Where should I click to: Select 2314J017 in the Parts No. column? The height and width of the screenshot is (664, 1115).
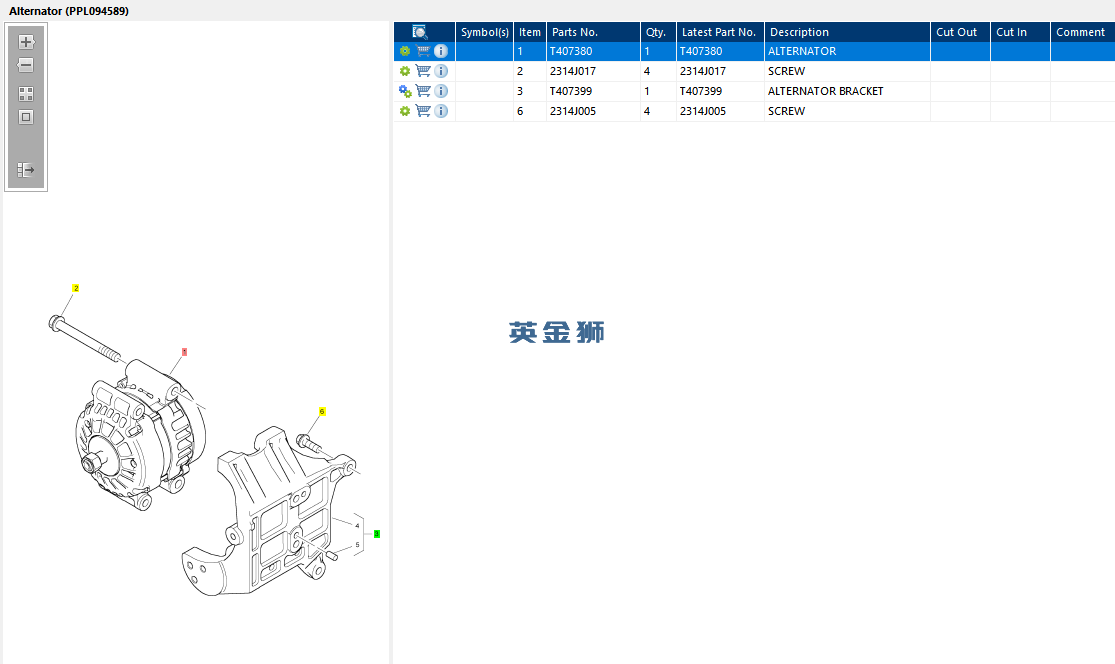(573, 71)
